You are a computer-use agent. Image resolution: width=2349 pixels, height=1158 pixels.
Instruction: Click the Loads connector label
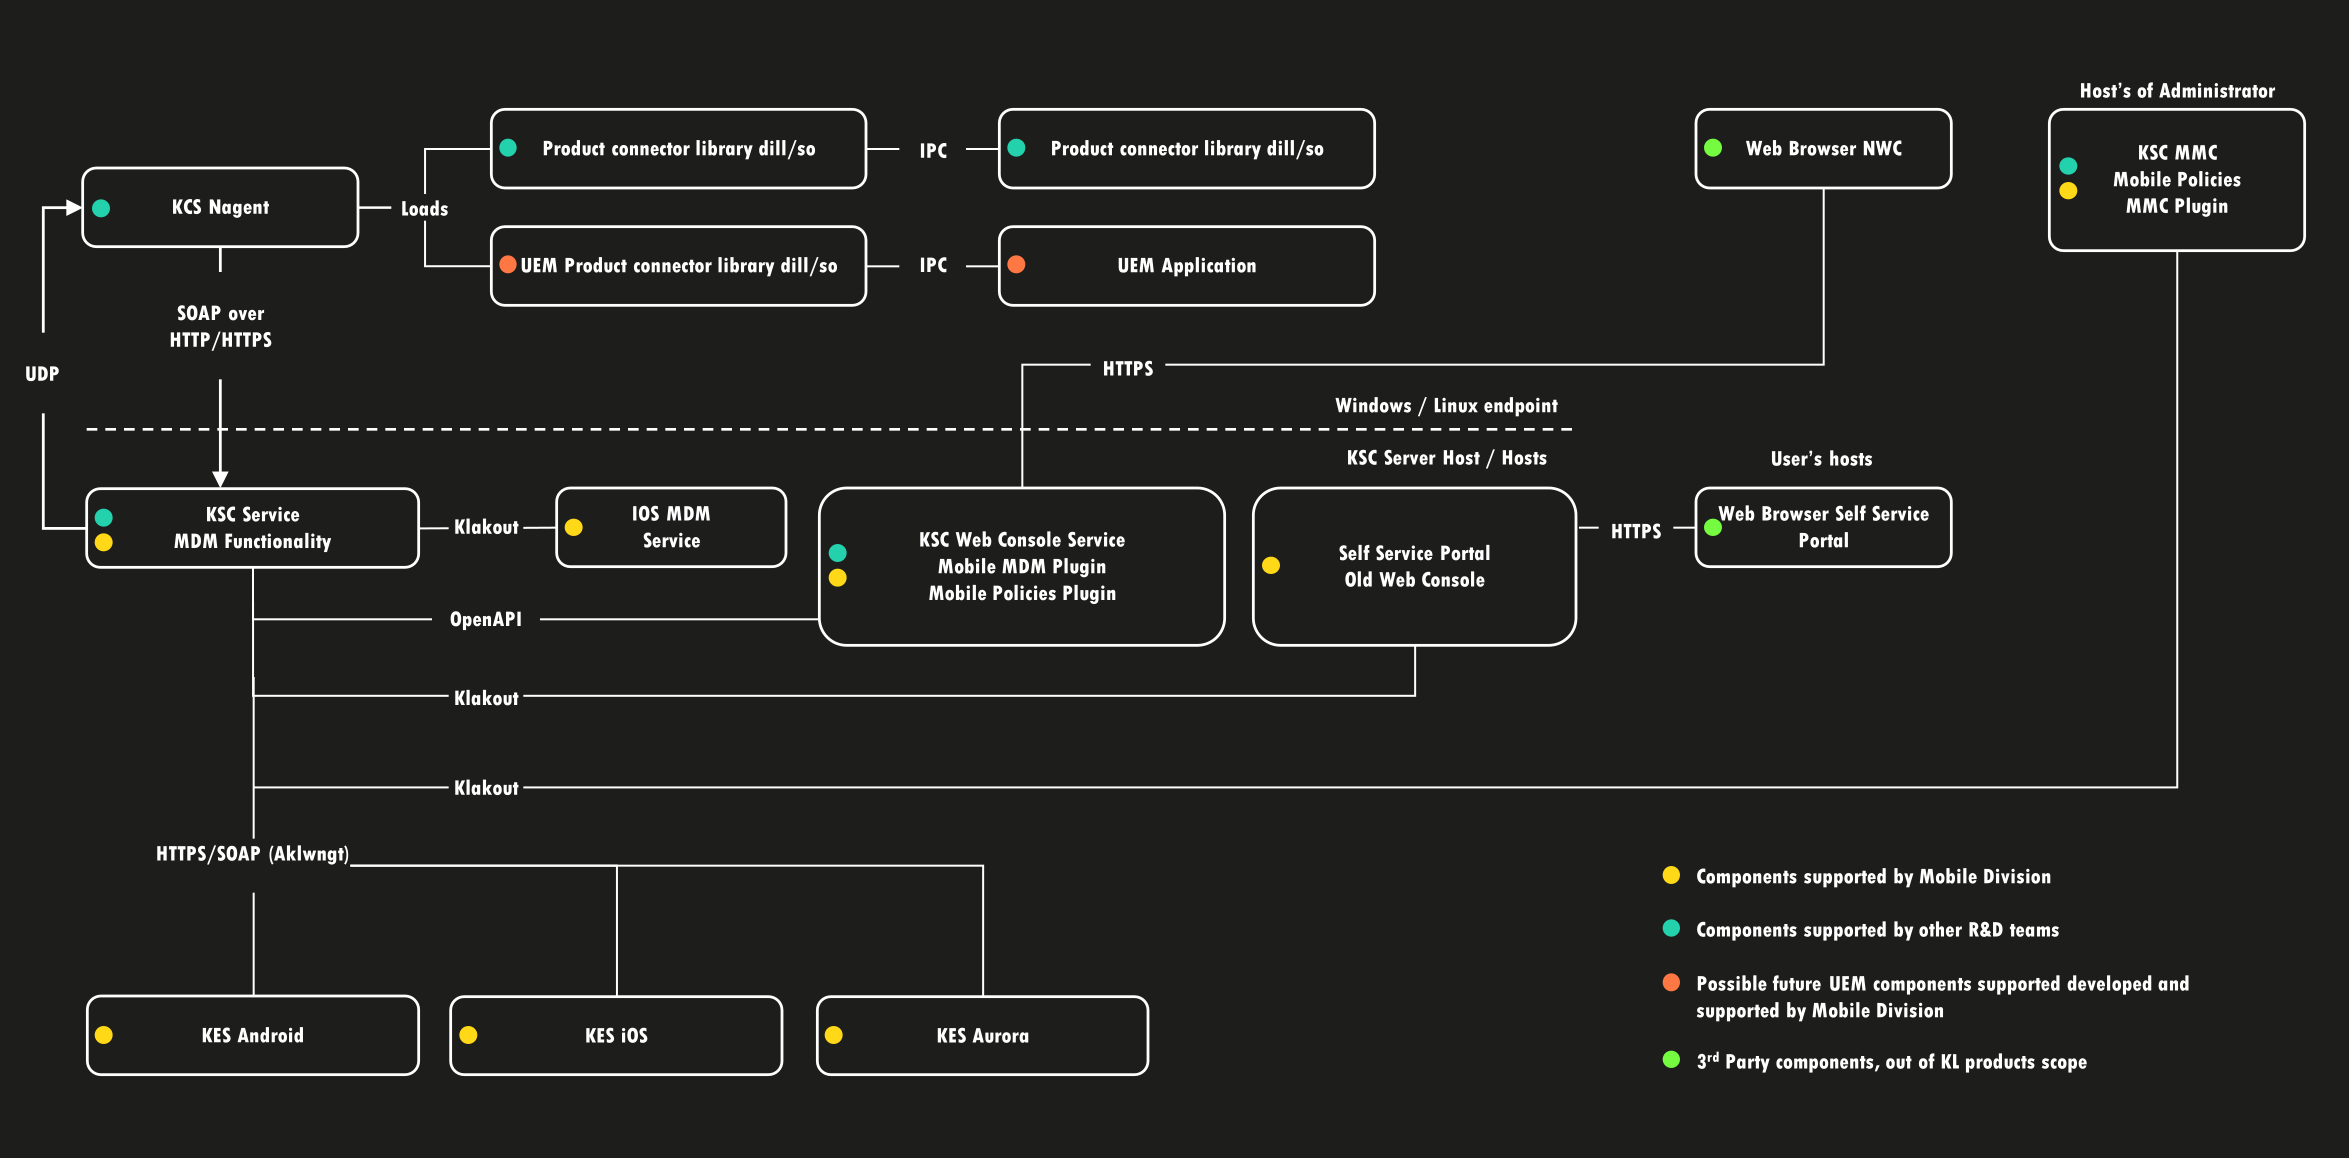click(x=424, y=209)
